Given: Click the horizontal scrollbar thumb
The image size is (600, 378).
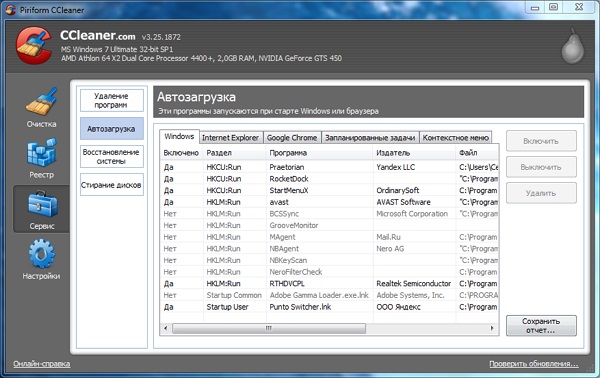Looking at the screenshot, I should point(269,328).
